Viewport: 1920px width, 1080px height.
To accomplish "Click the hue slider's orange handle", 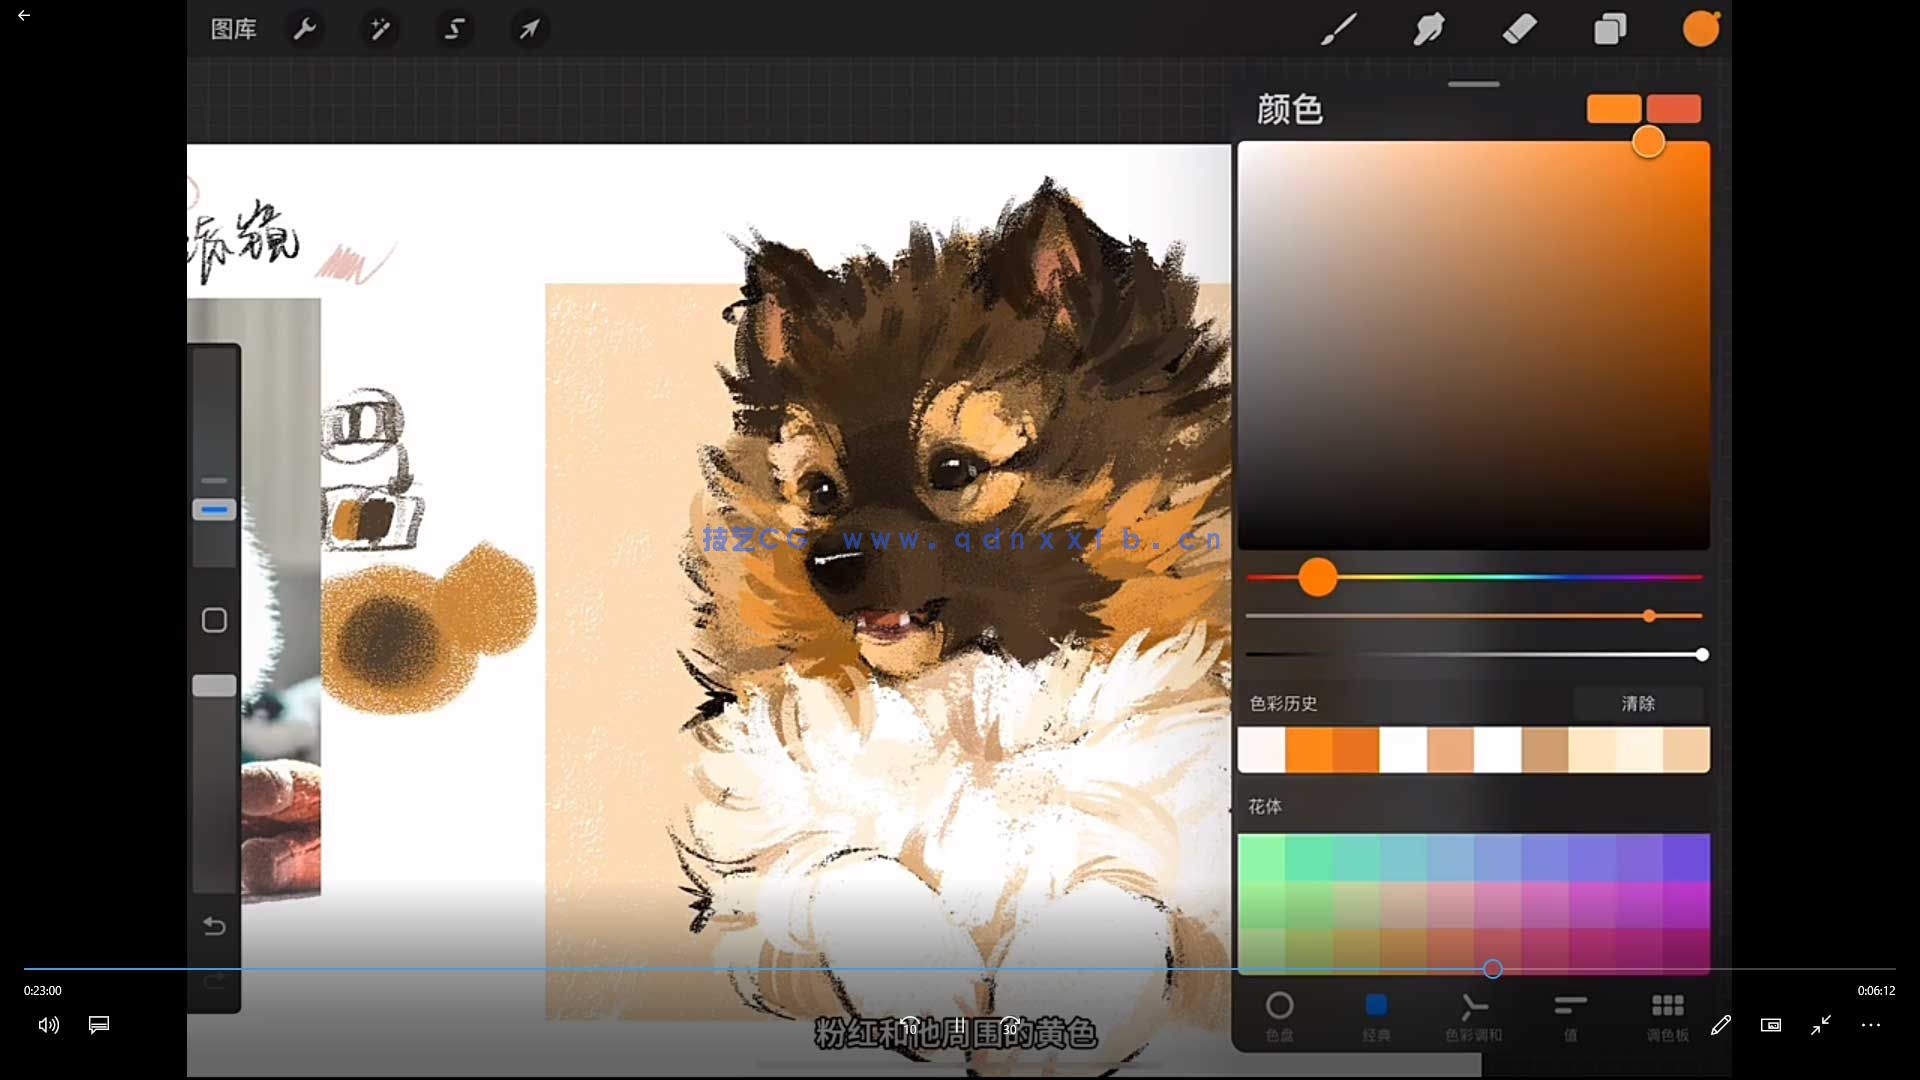I will click(1318, 578).
